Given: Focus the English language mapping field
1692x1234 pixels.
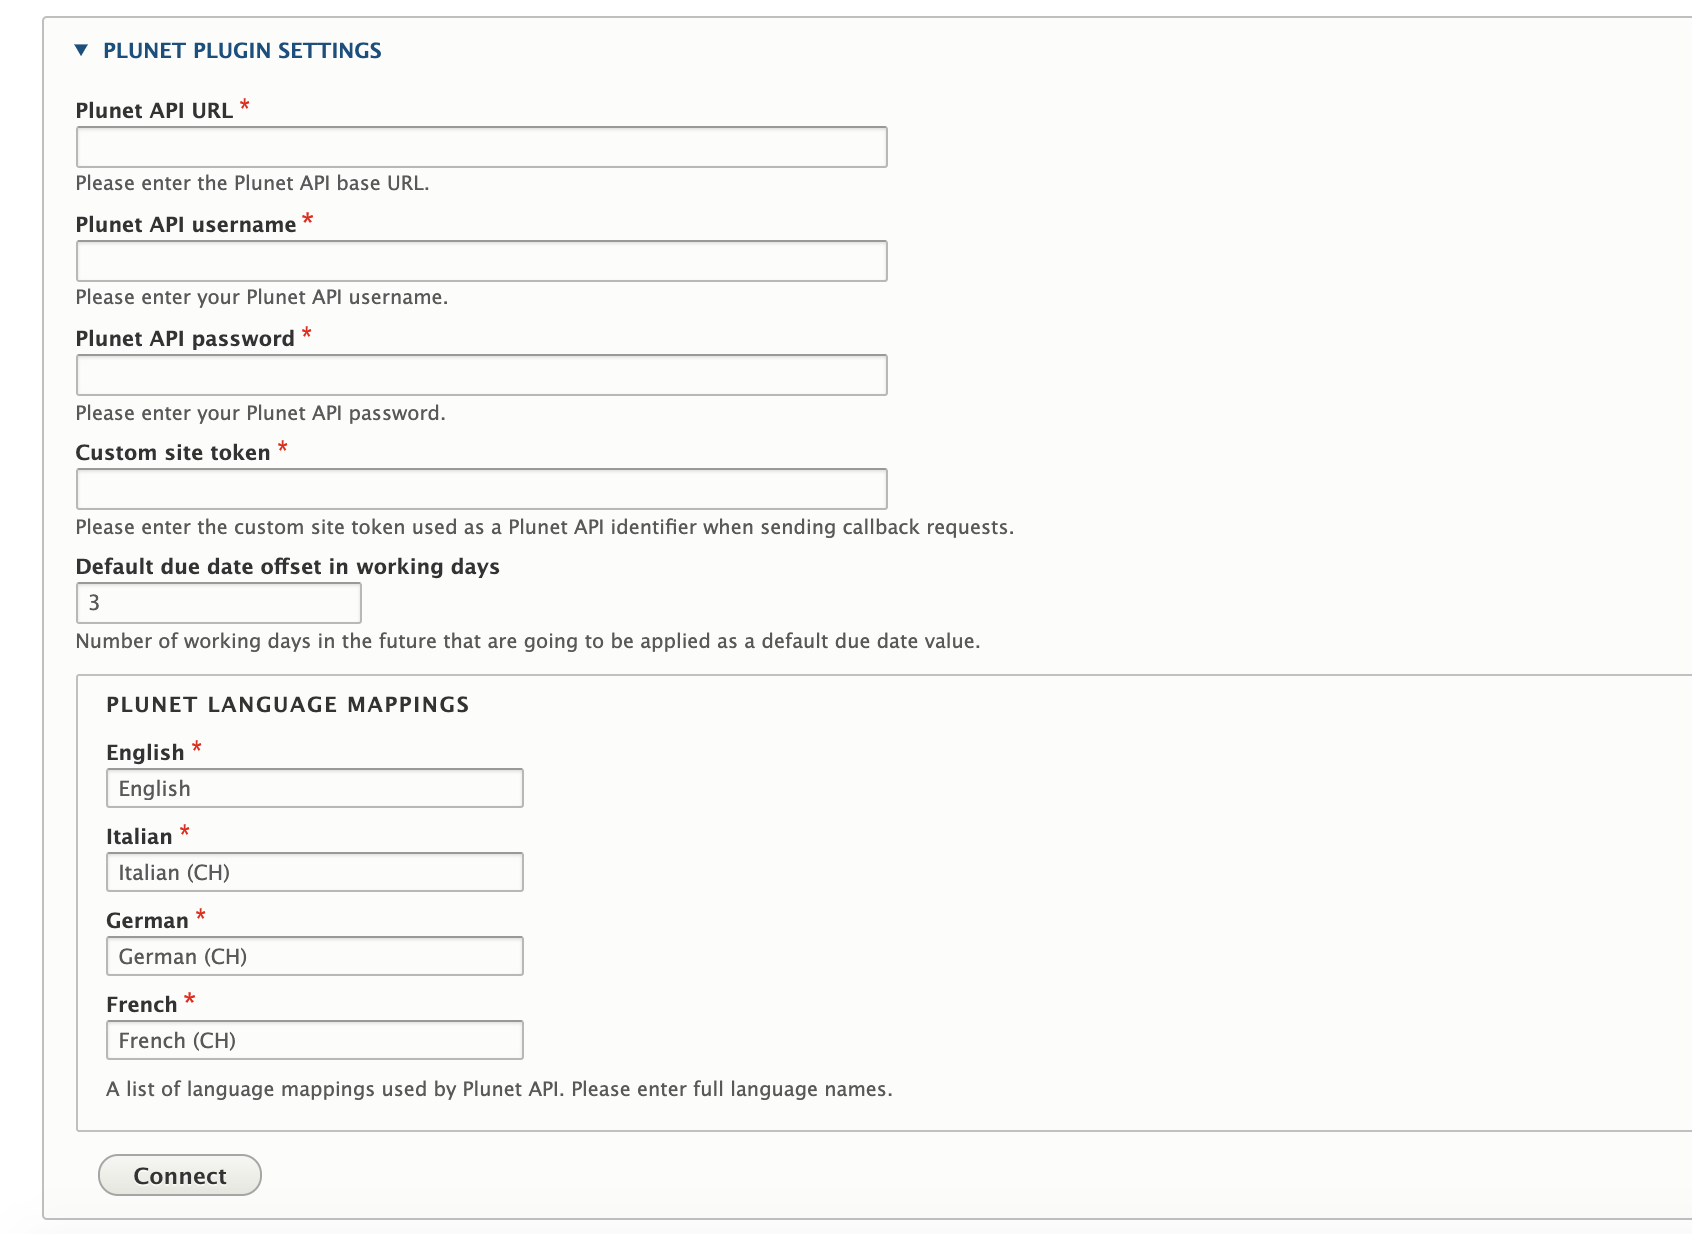Looking at the screenshot, I should tap(315, 788).
